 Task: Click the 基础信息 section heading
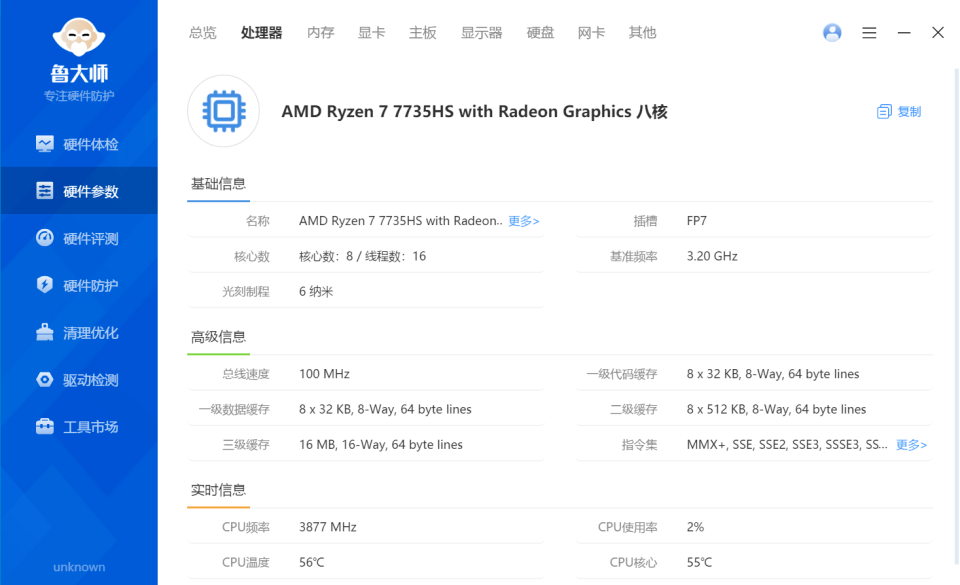coord(218,184)
